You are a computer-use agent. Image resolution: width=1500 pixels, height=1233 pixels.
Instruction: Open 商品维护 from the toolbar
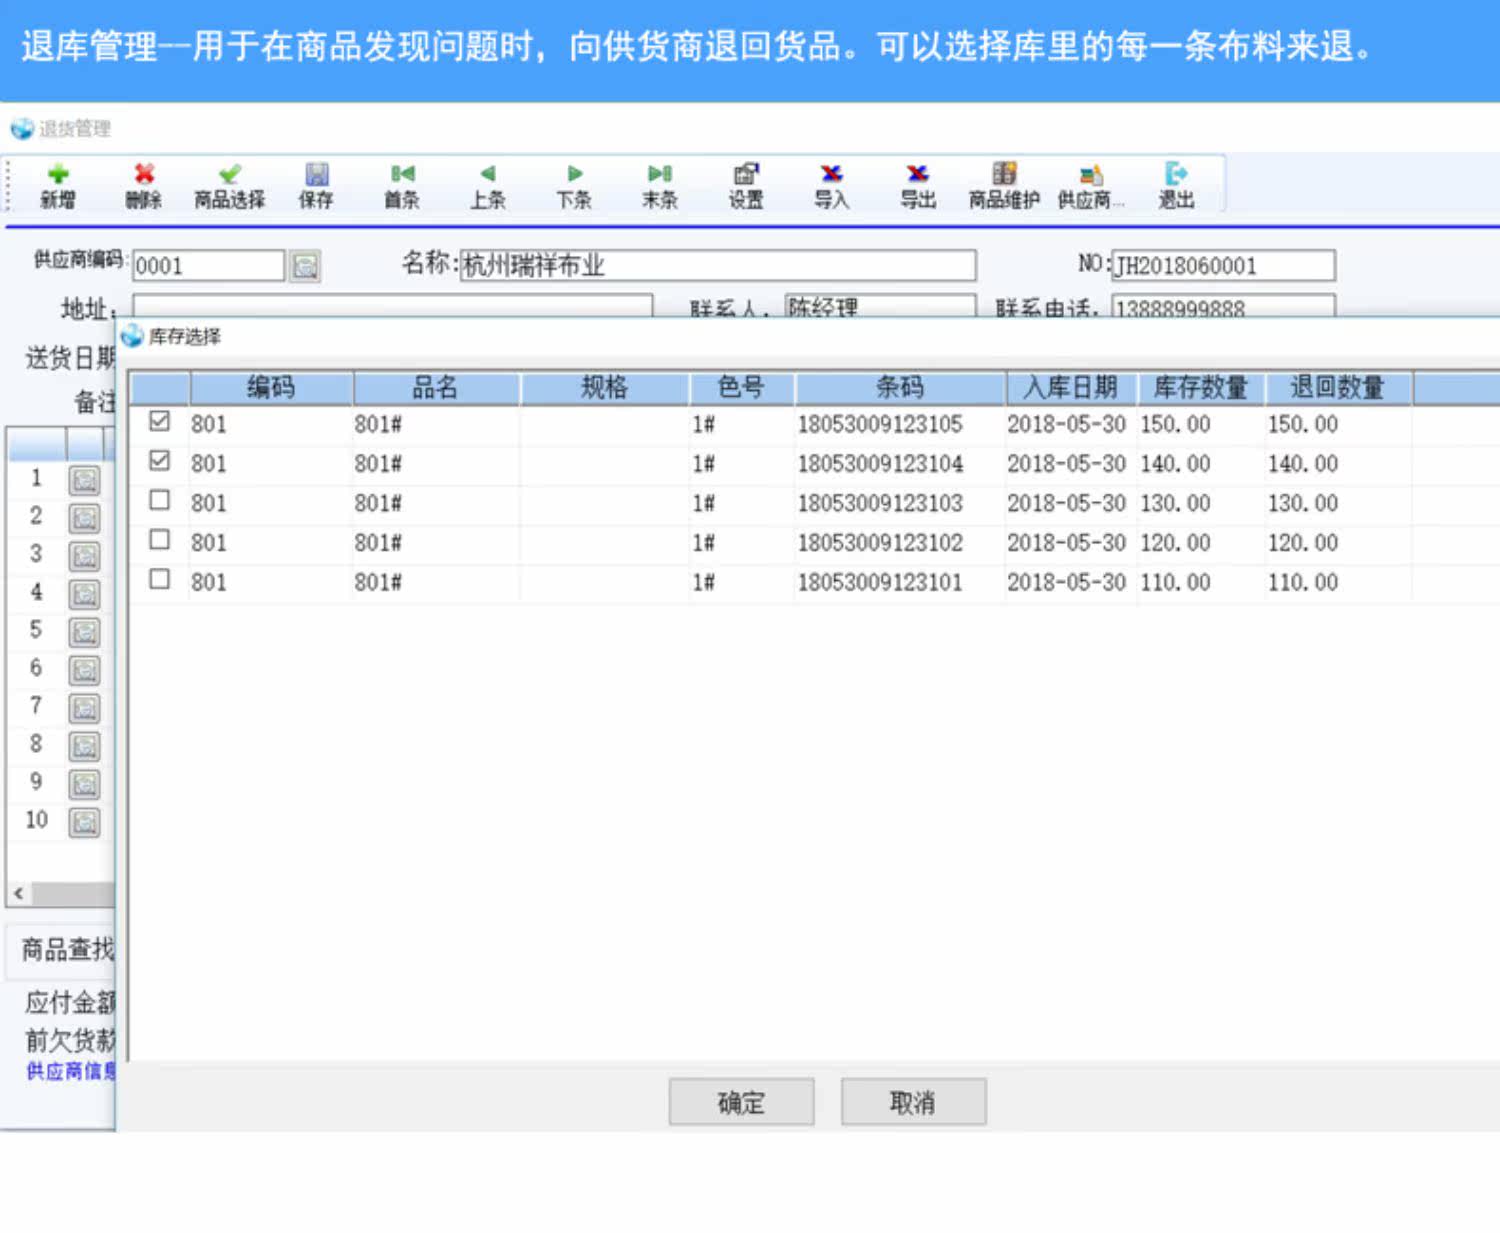(1004, 185)
